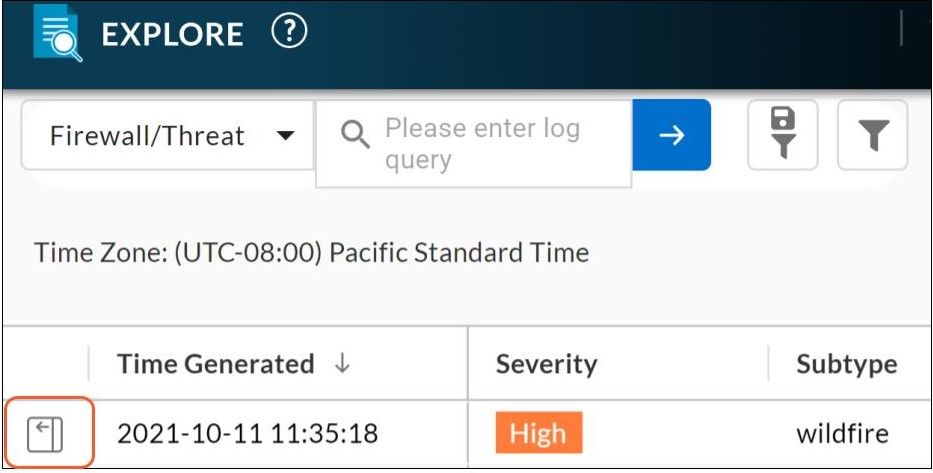Click the save filter icon
This screenshot has width=933, height=473.
783,134
